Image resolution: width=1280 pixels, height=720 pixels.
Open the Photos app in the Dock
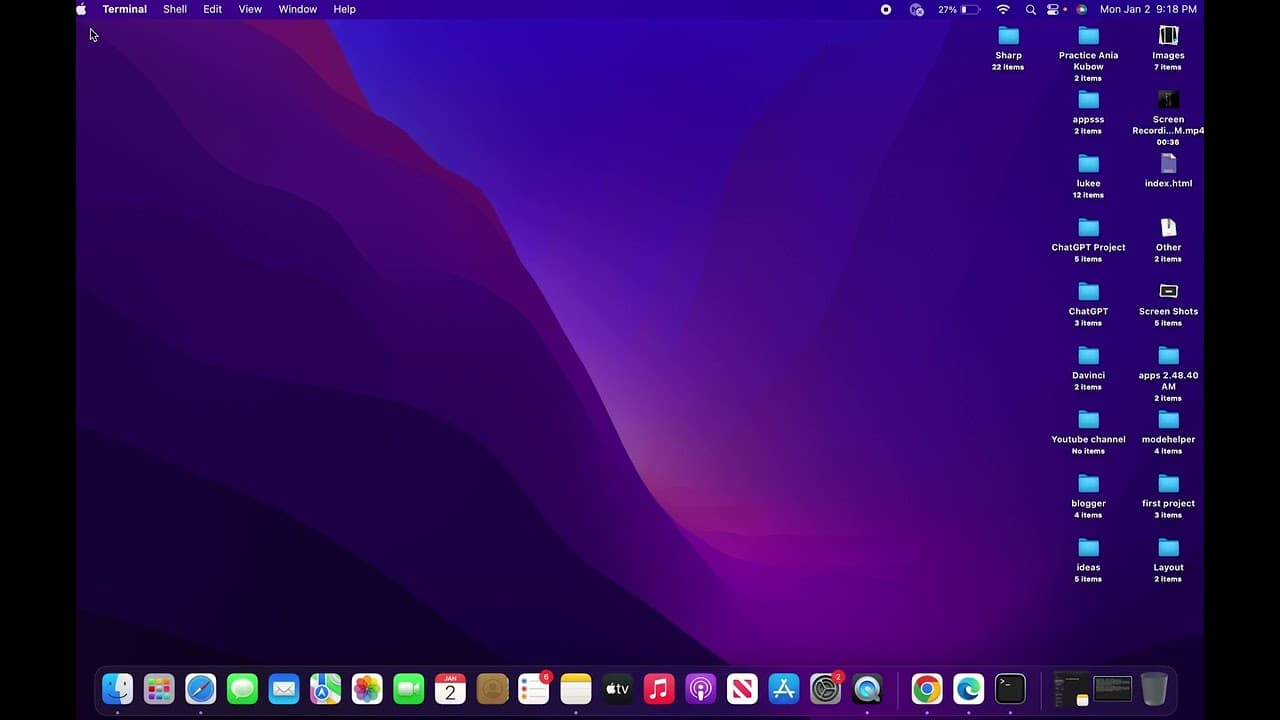click(x=367, y=689)
